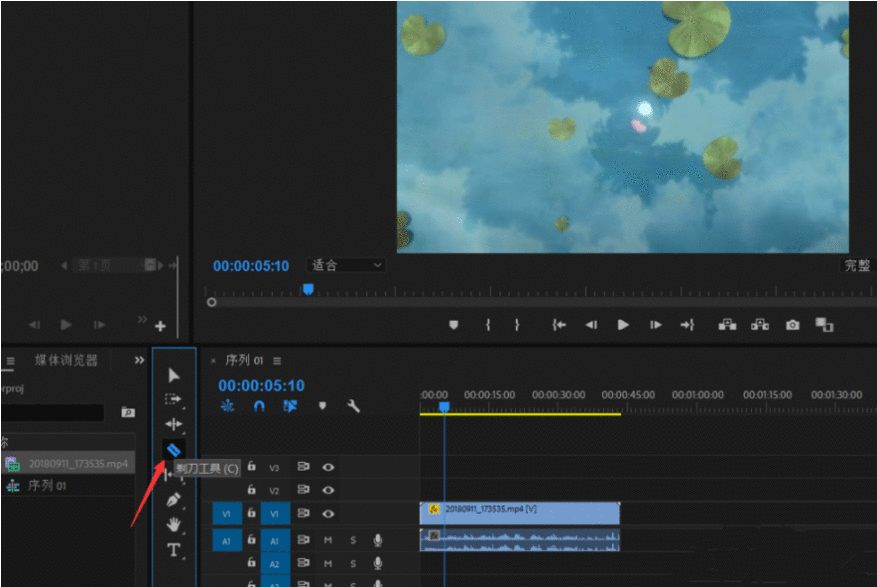This screenshot has width=877, height=587.
Task: Toggle timeline snapping magnet icon
Action: (x=259, y=406)
